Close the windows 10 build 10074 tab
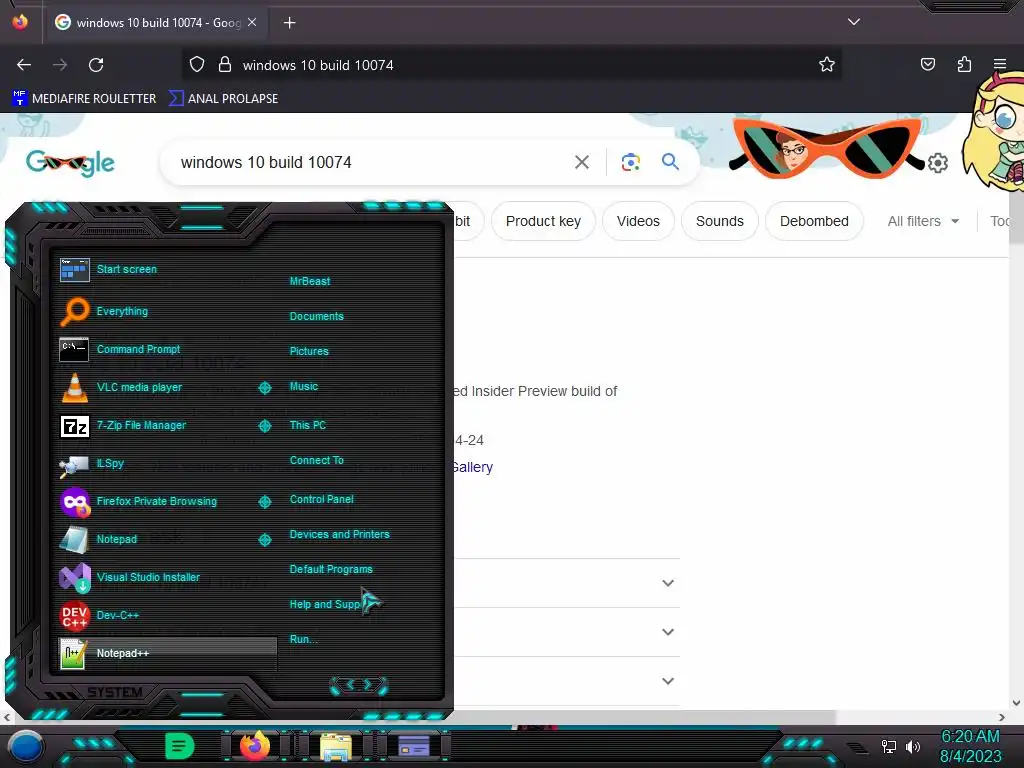 pos(252,22)
